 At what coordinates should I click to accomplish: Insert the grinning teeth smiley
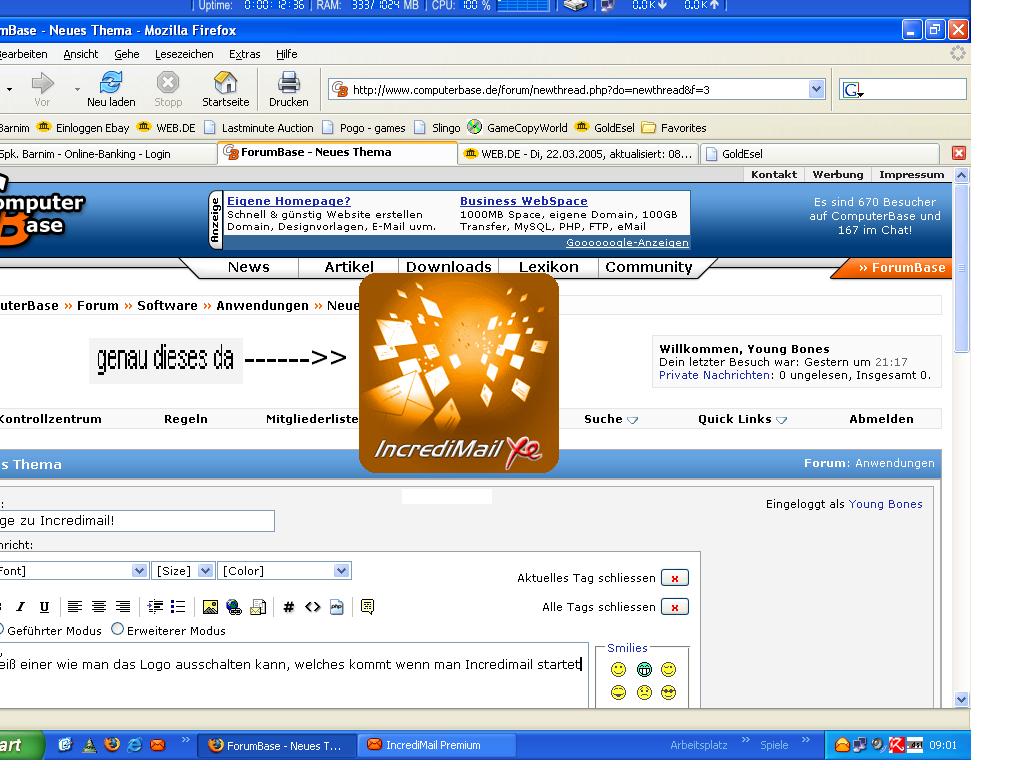(644, 669)
